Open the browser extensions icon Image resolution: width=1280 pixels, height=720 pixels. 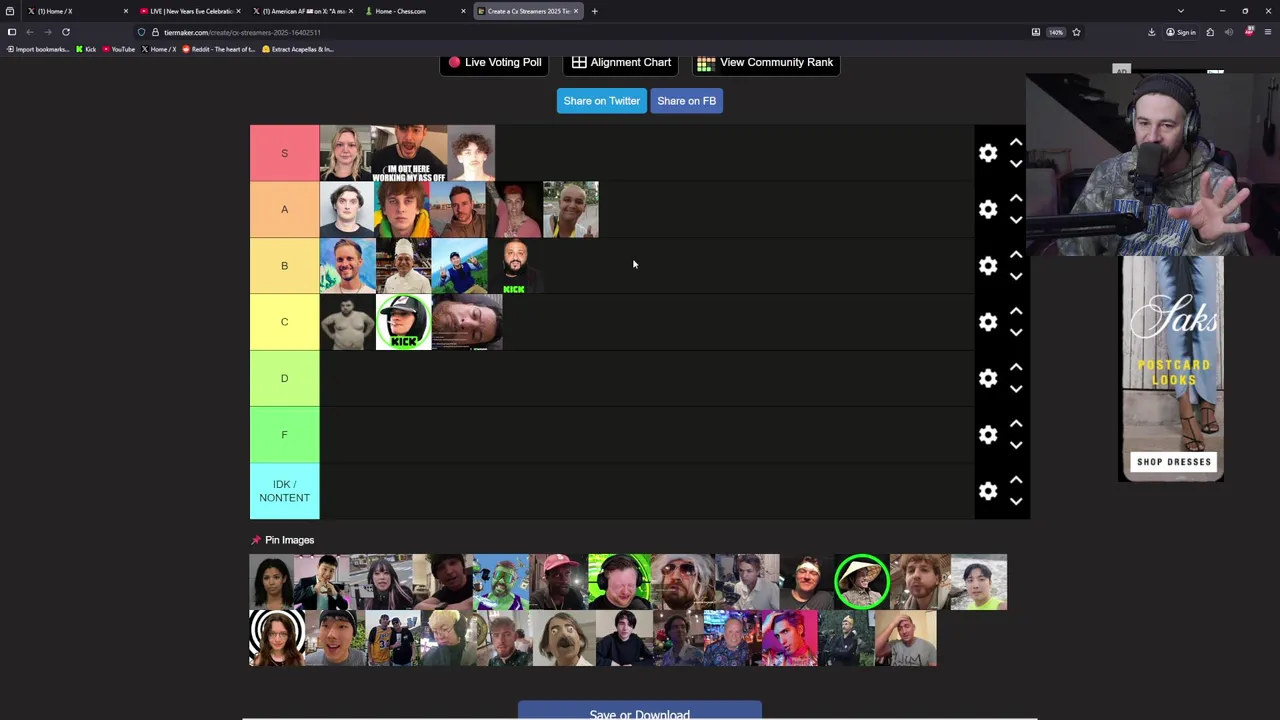click(1210, 32)
